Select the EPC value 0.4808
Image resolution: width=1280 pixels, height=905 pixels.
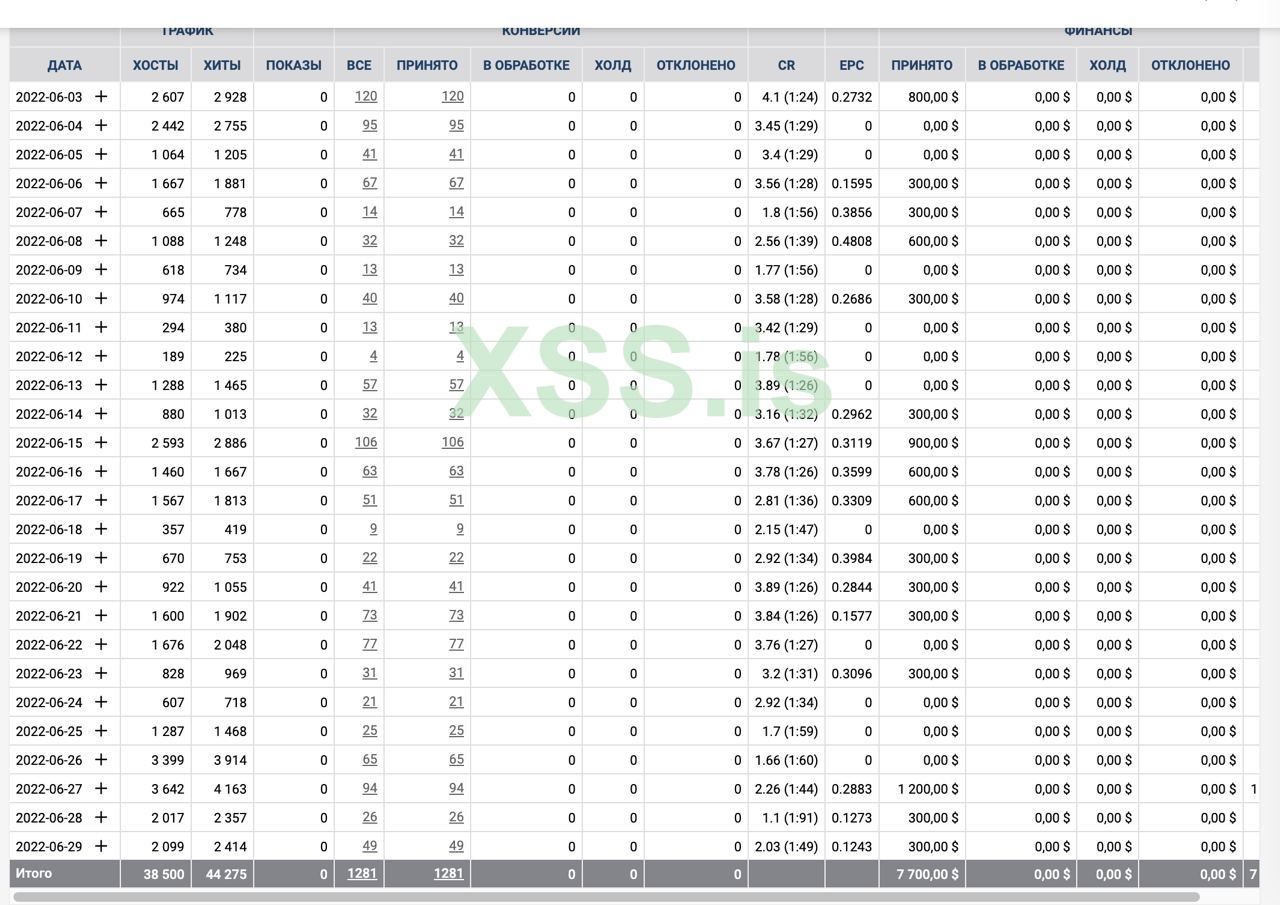(x=852, y=241)
